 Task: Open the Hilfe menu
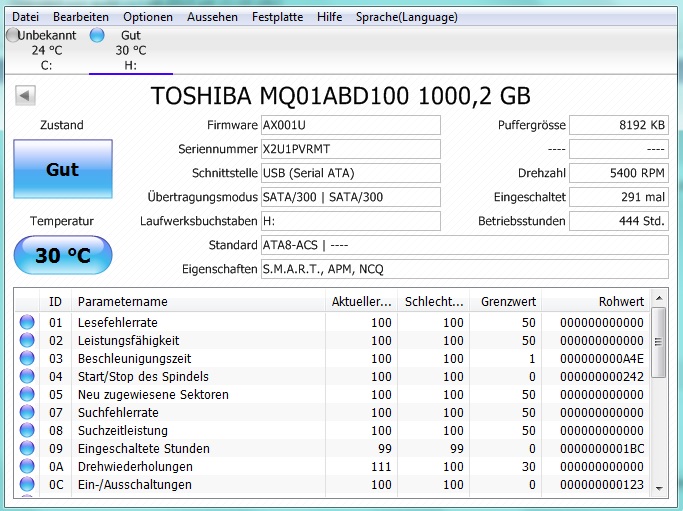pos(329,17)
